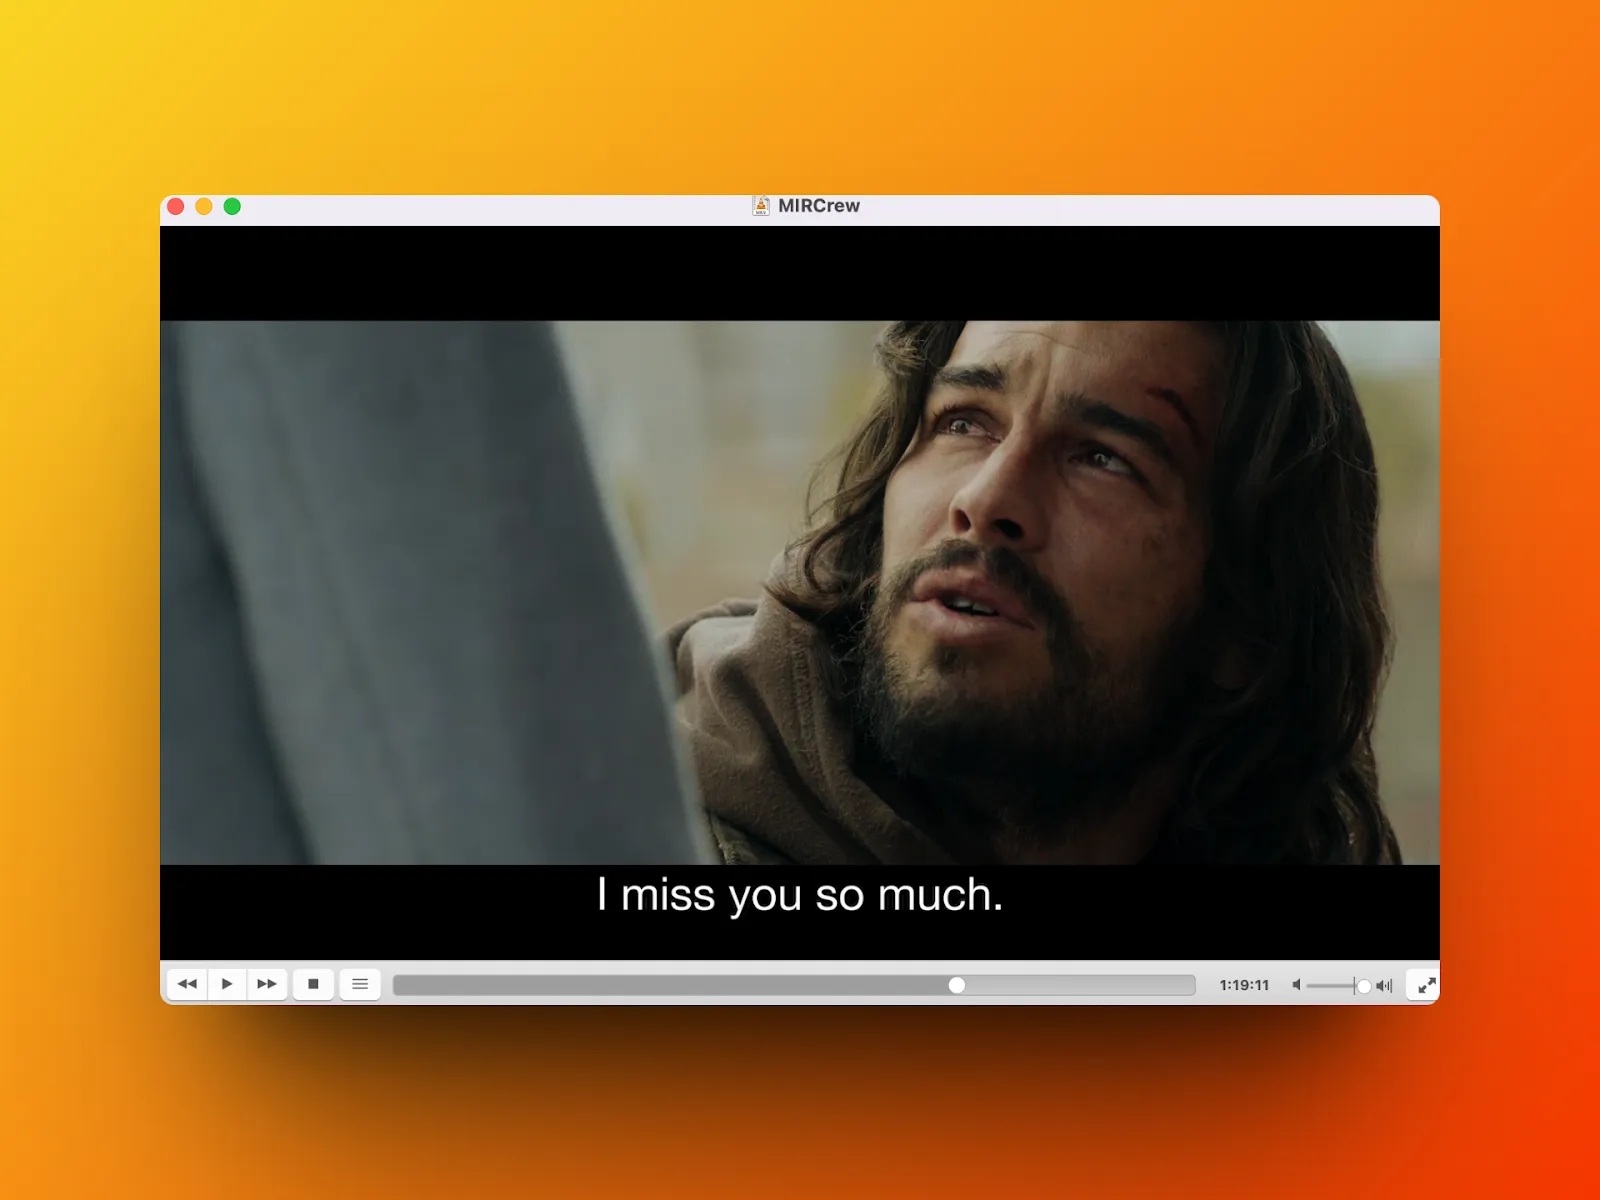The image size is (1600, 1200).
Task: Click the video frame of the bearded man
Action: pos(800,592)
